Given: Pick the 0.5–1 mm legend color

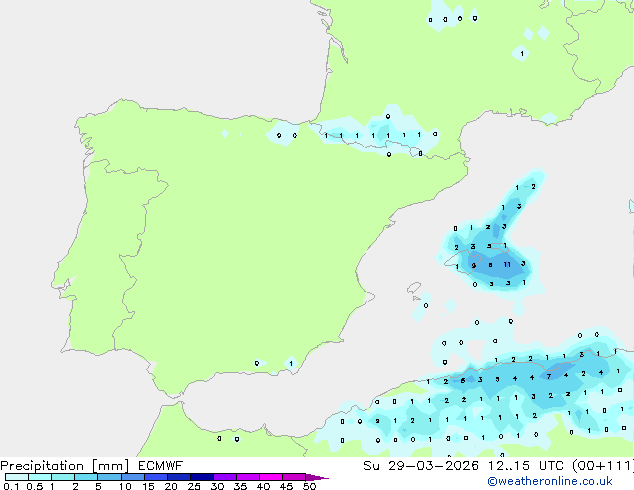Looking at the screenshot, I should pyautogui.click(x=40, y=477).
